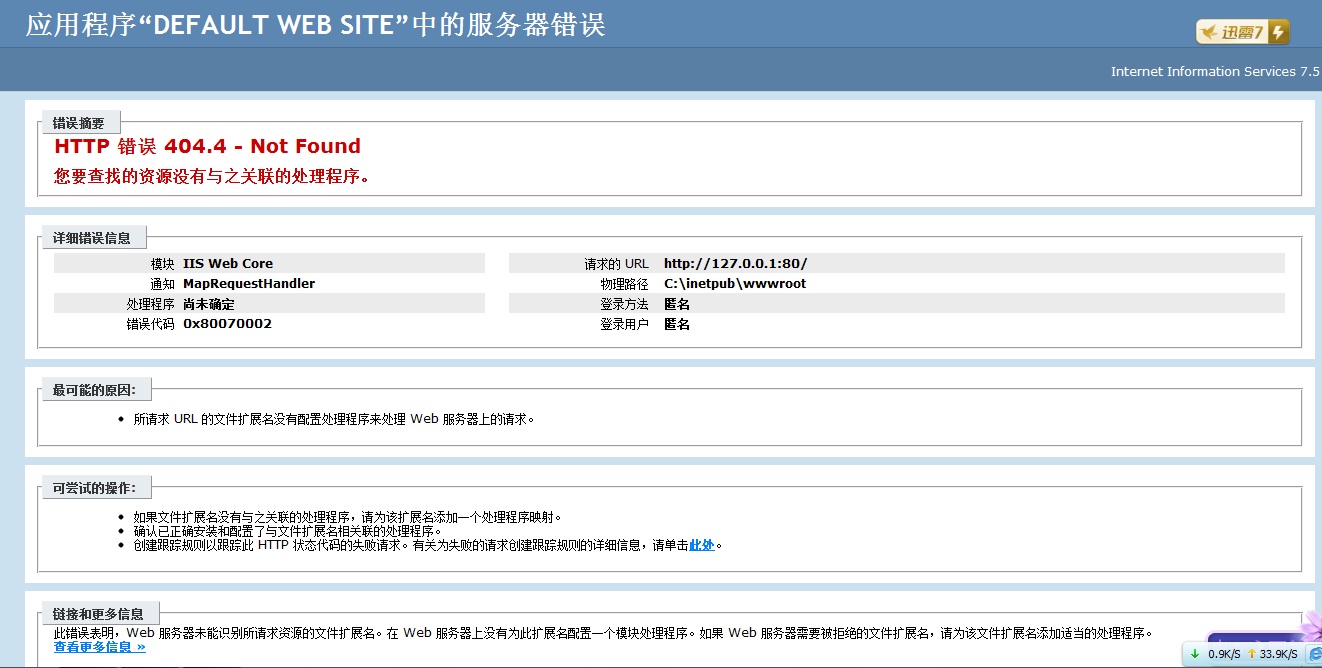
Task: Click the Internet Information Services 7.5 text
Action: click(1215, 72)
